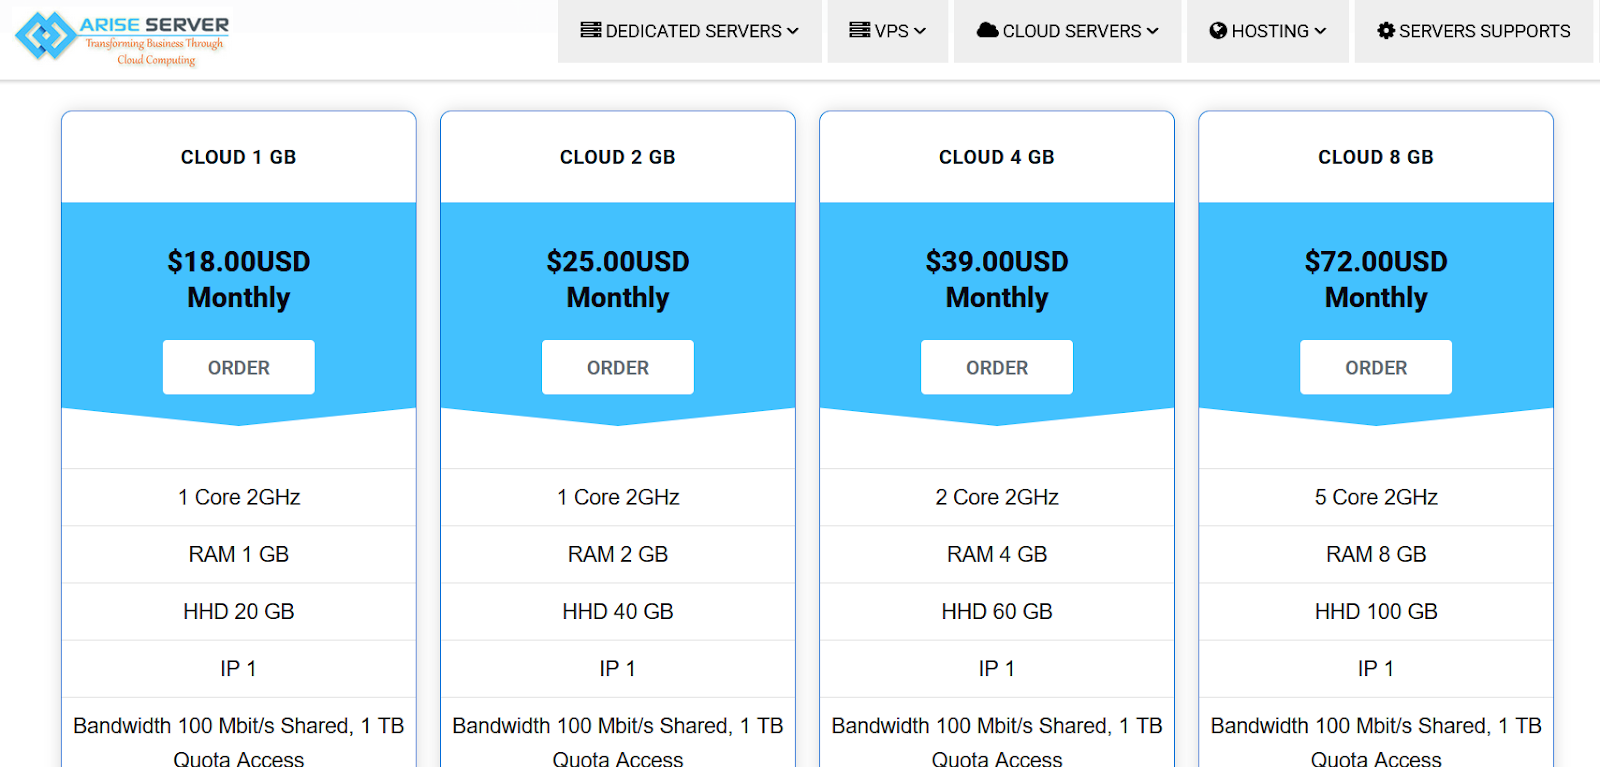Expand the VPS dropdown arrow
1600x767 pixels.
tap(920, 31)
